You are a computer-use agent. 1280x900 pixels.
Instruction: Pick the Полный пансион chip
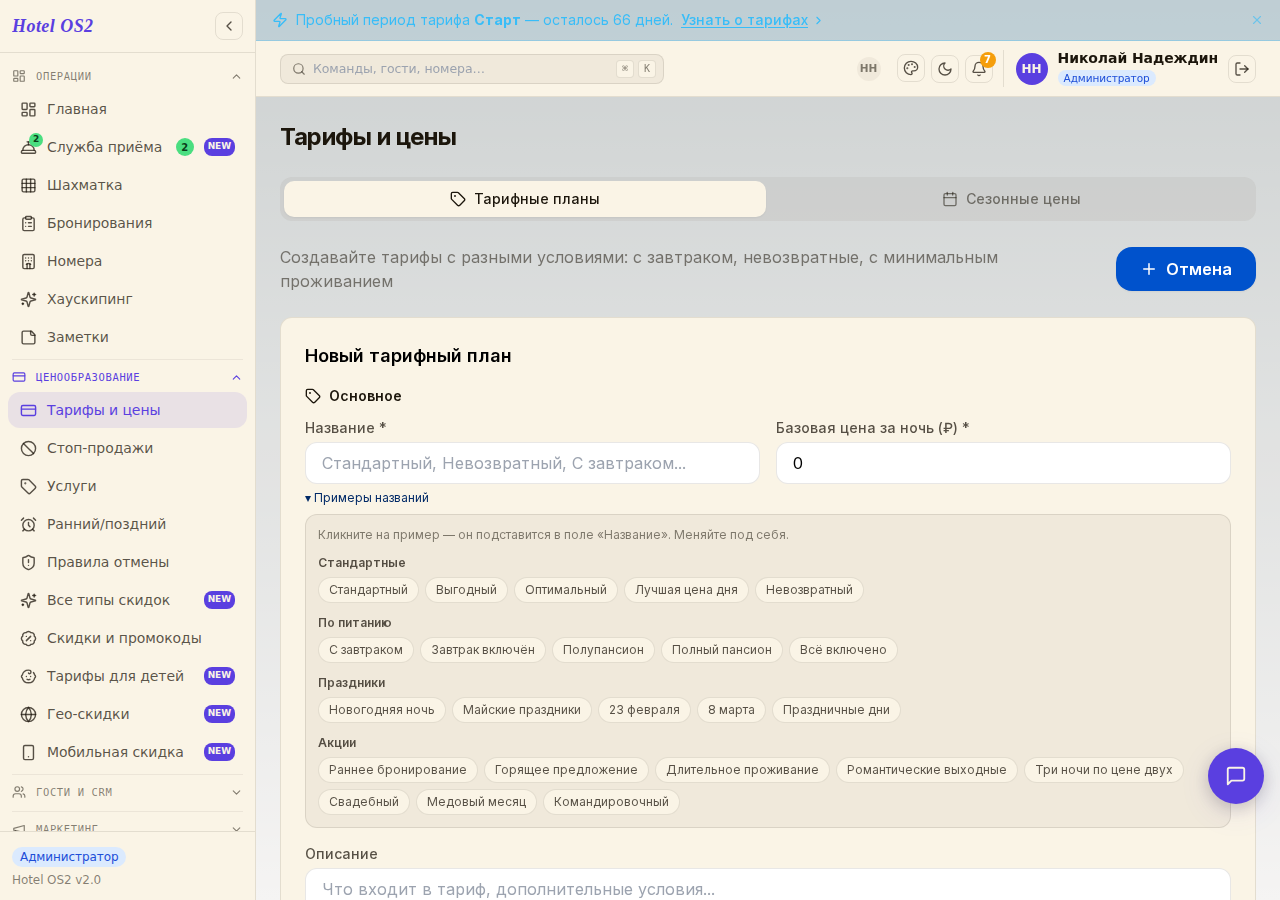[x=722, y=650]
